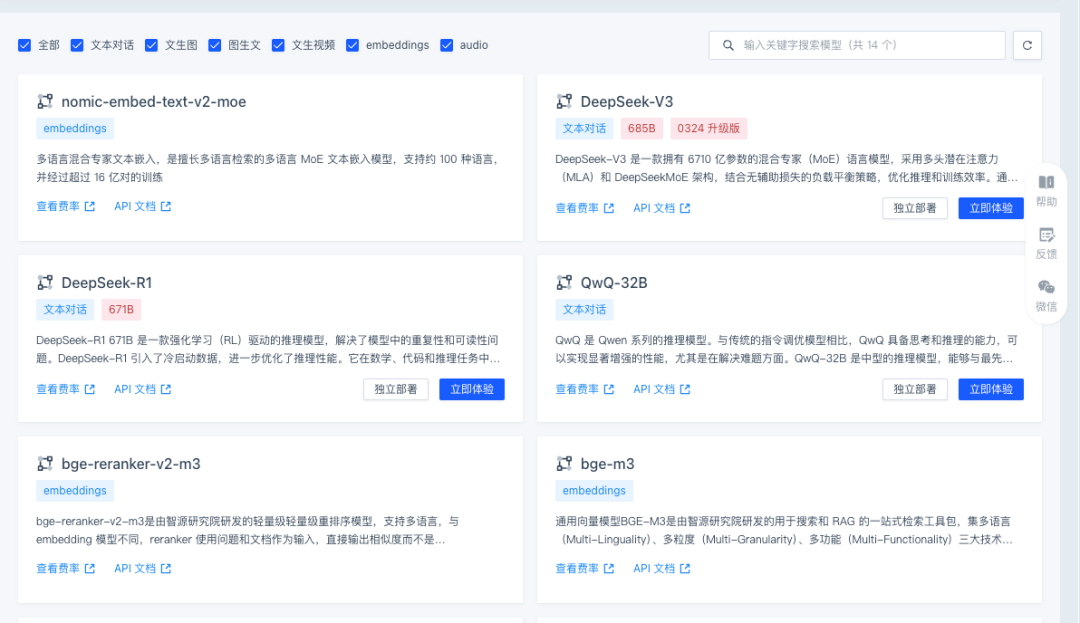The width and height of the screenshot is (1080, 623).
Task: Click the embeddings tag on bge-m3
Action: [594, 491]
